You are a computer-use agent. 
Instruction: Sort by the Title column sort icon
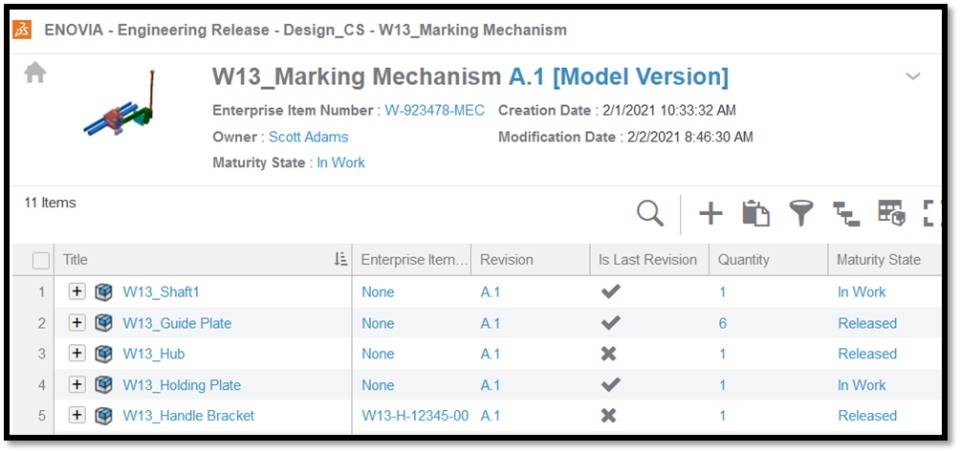[340, 260]
